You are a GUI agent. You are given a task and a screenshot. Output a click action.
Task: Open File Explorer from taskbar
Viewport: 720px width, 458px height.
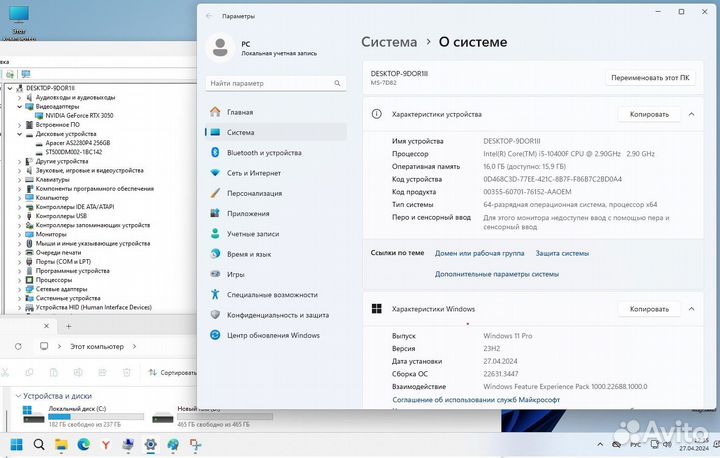coord(61,444)
